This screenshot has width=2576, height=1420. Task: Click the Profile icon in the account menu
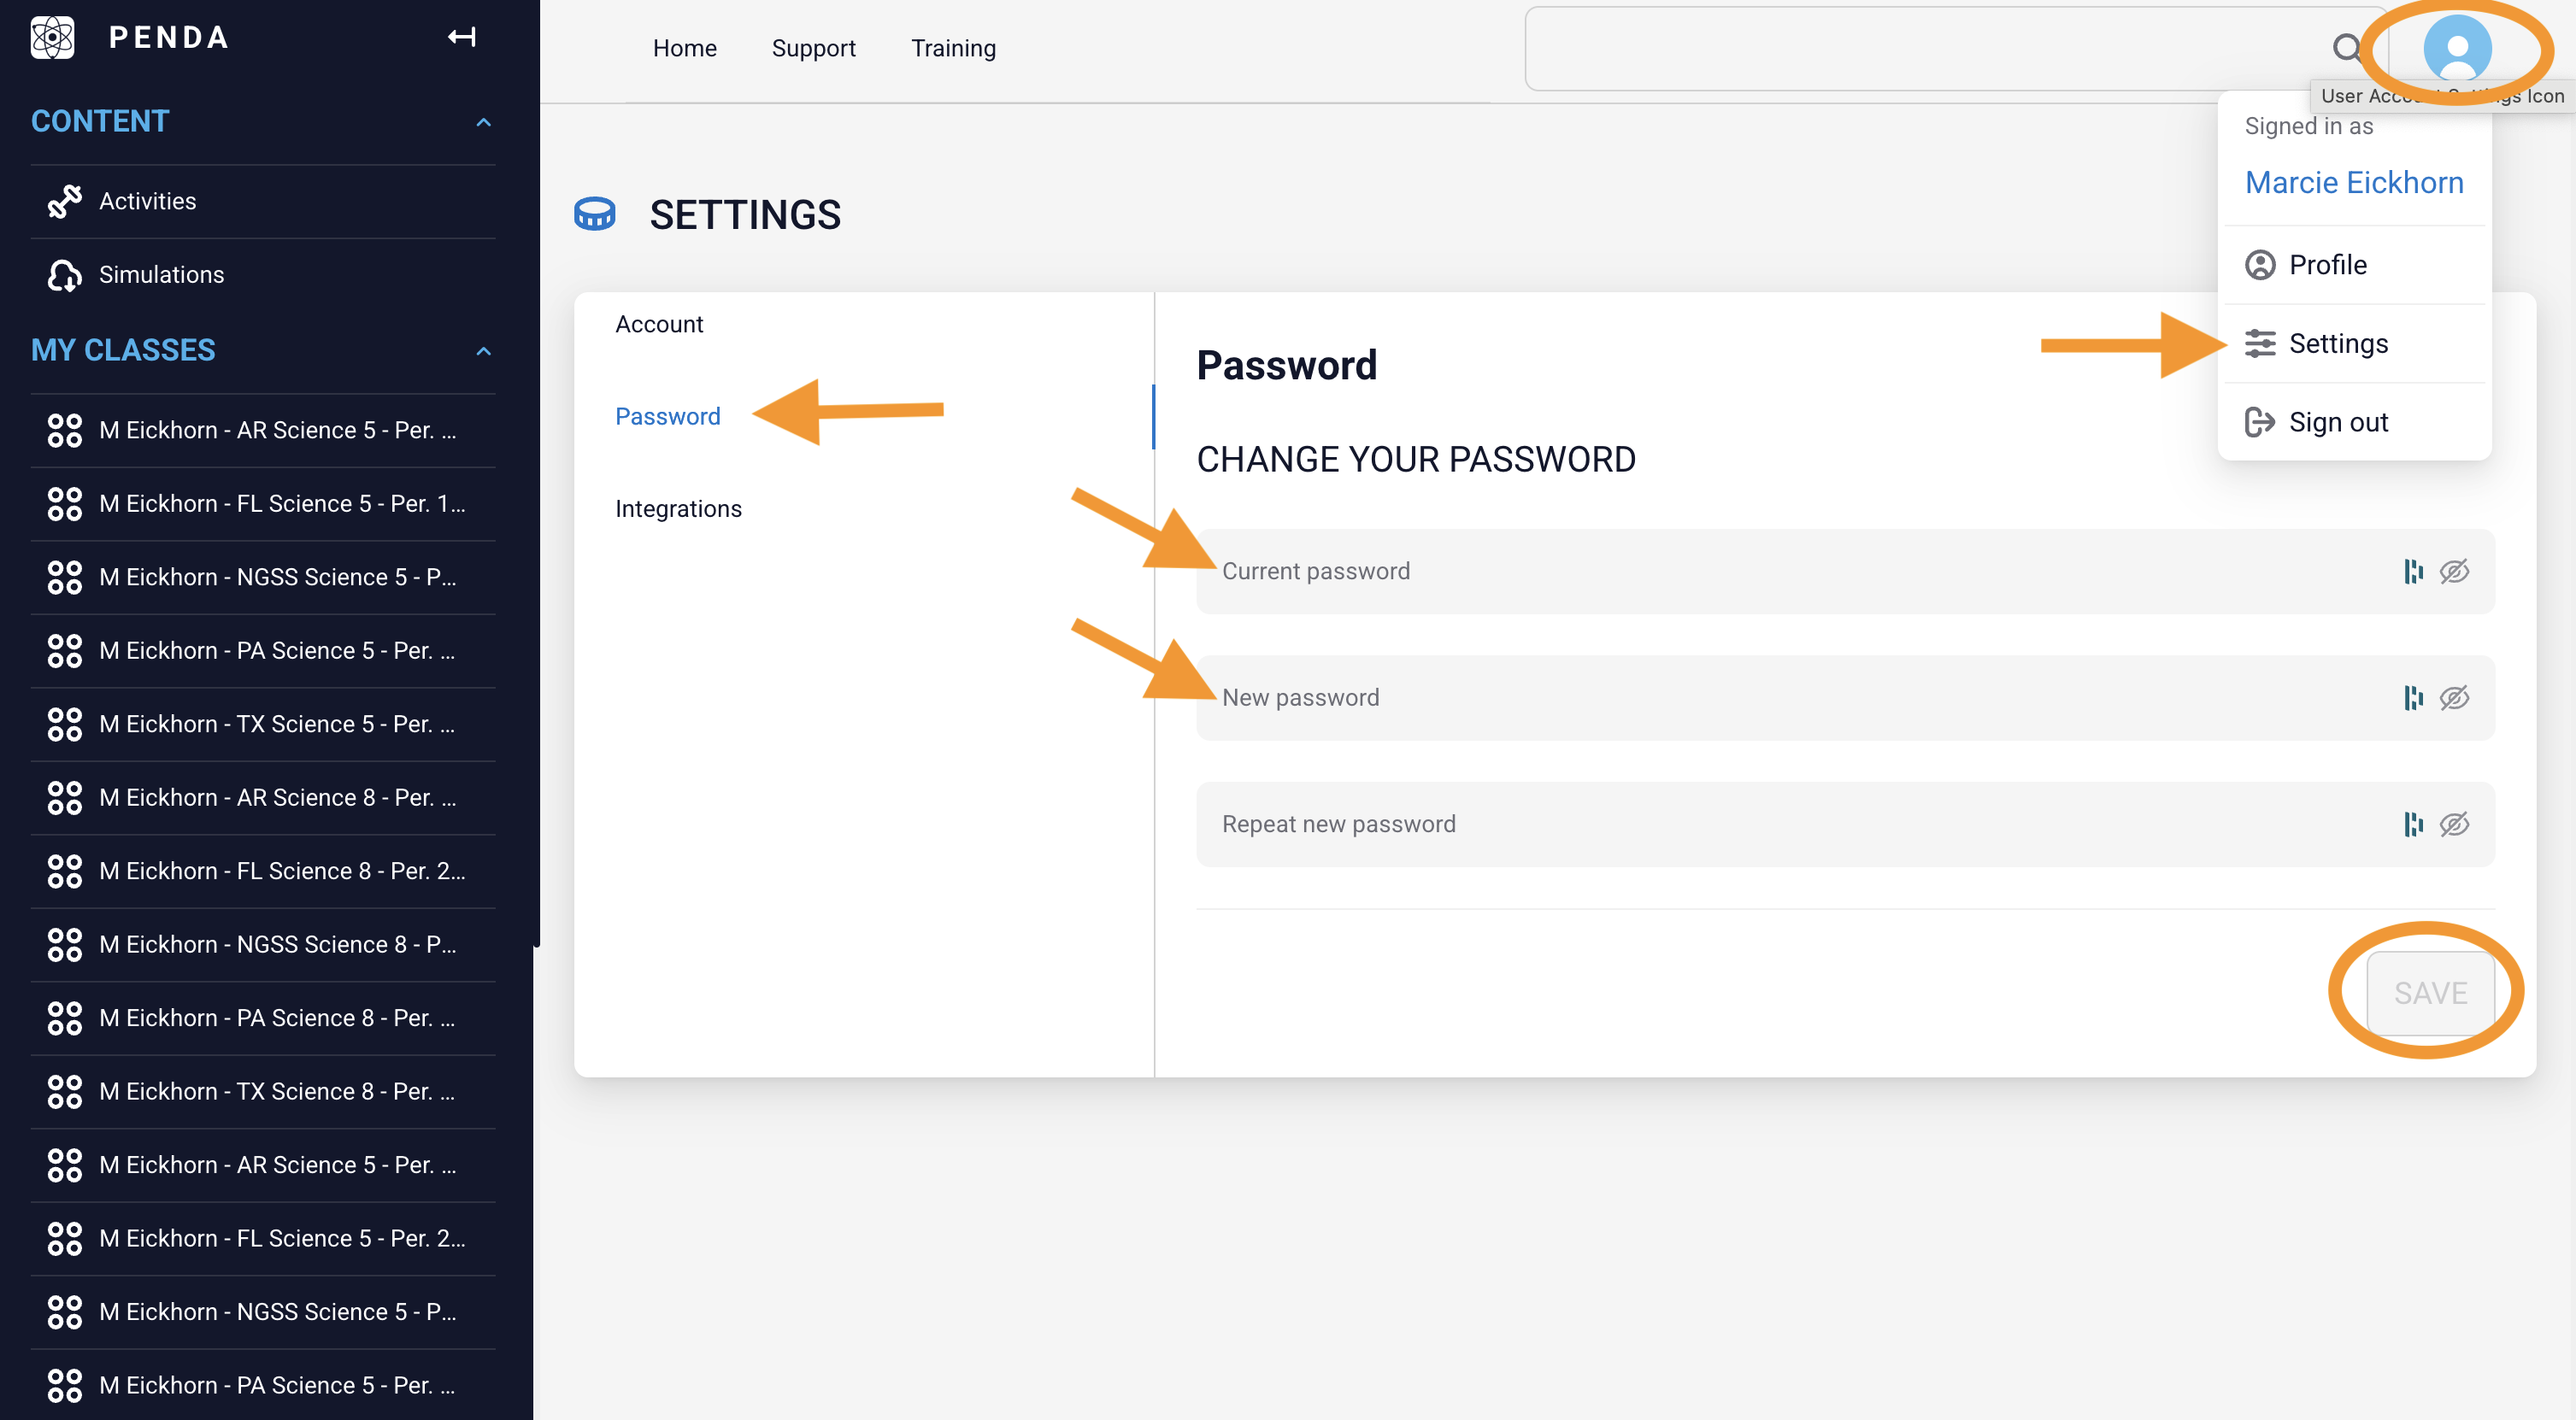pos(2261,264)
